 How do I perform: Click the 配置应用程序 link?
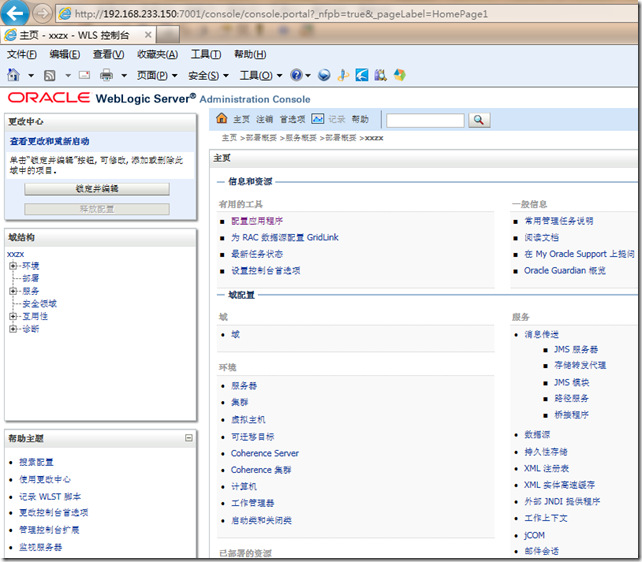(257, 221)
